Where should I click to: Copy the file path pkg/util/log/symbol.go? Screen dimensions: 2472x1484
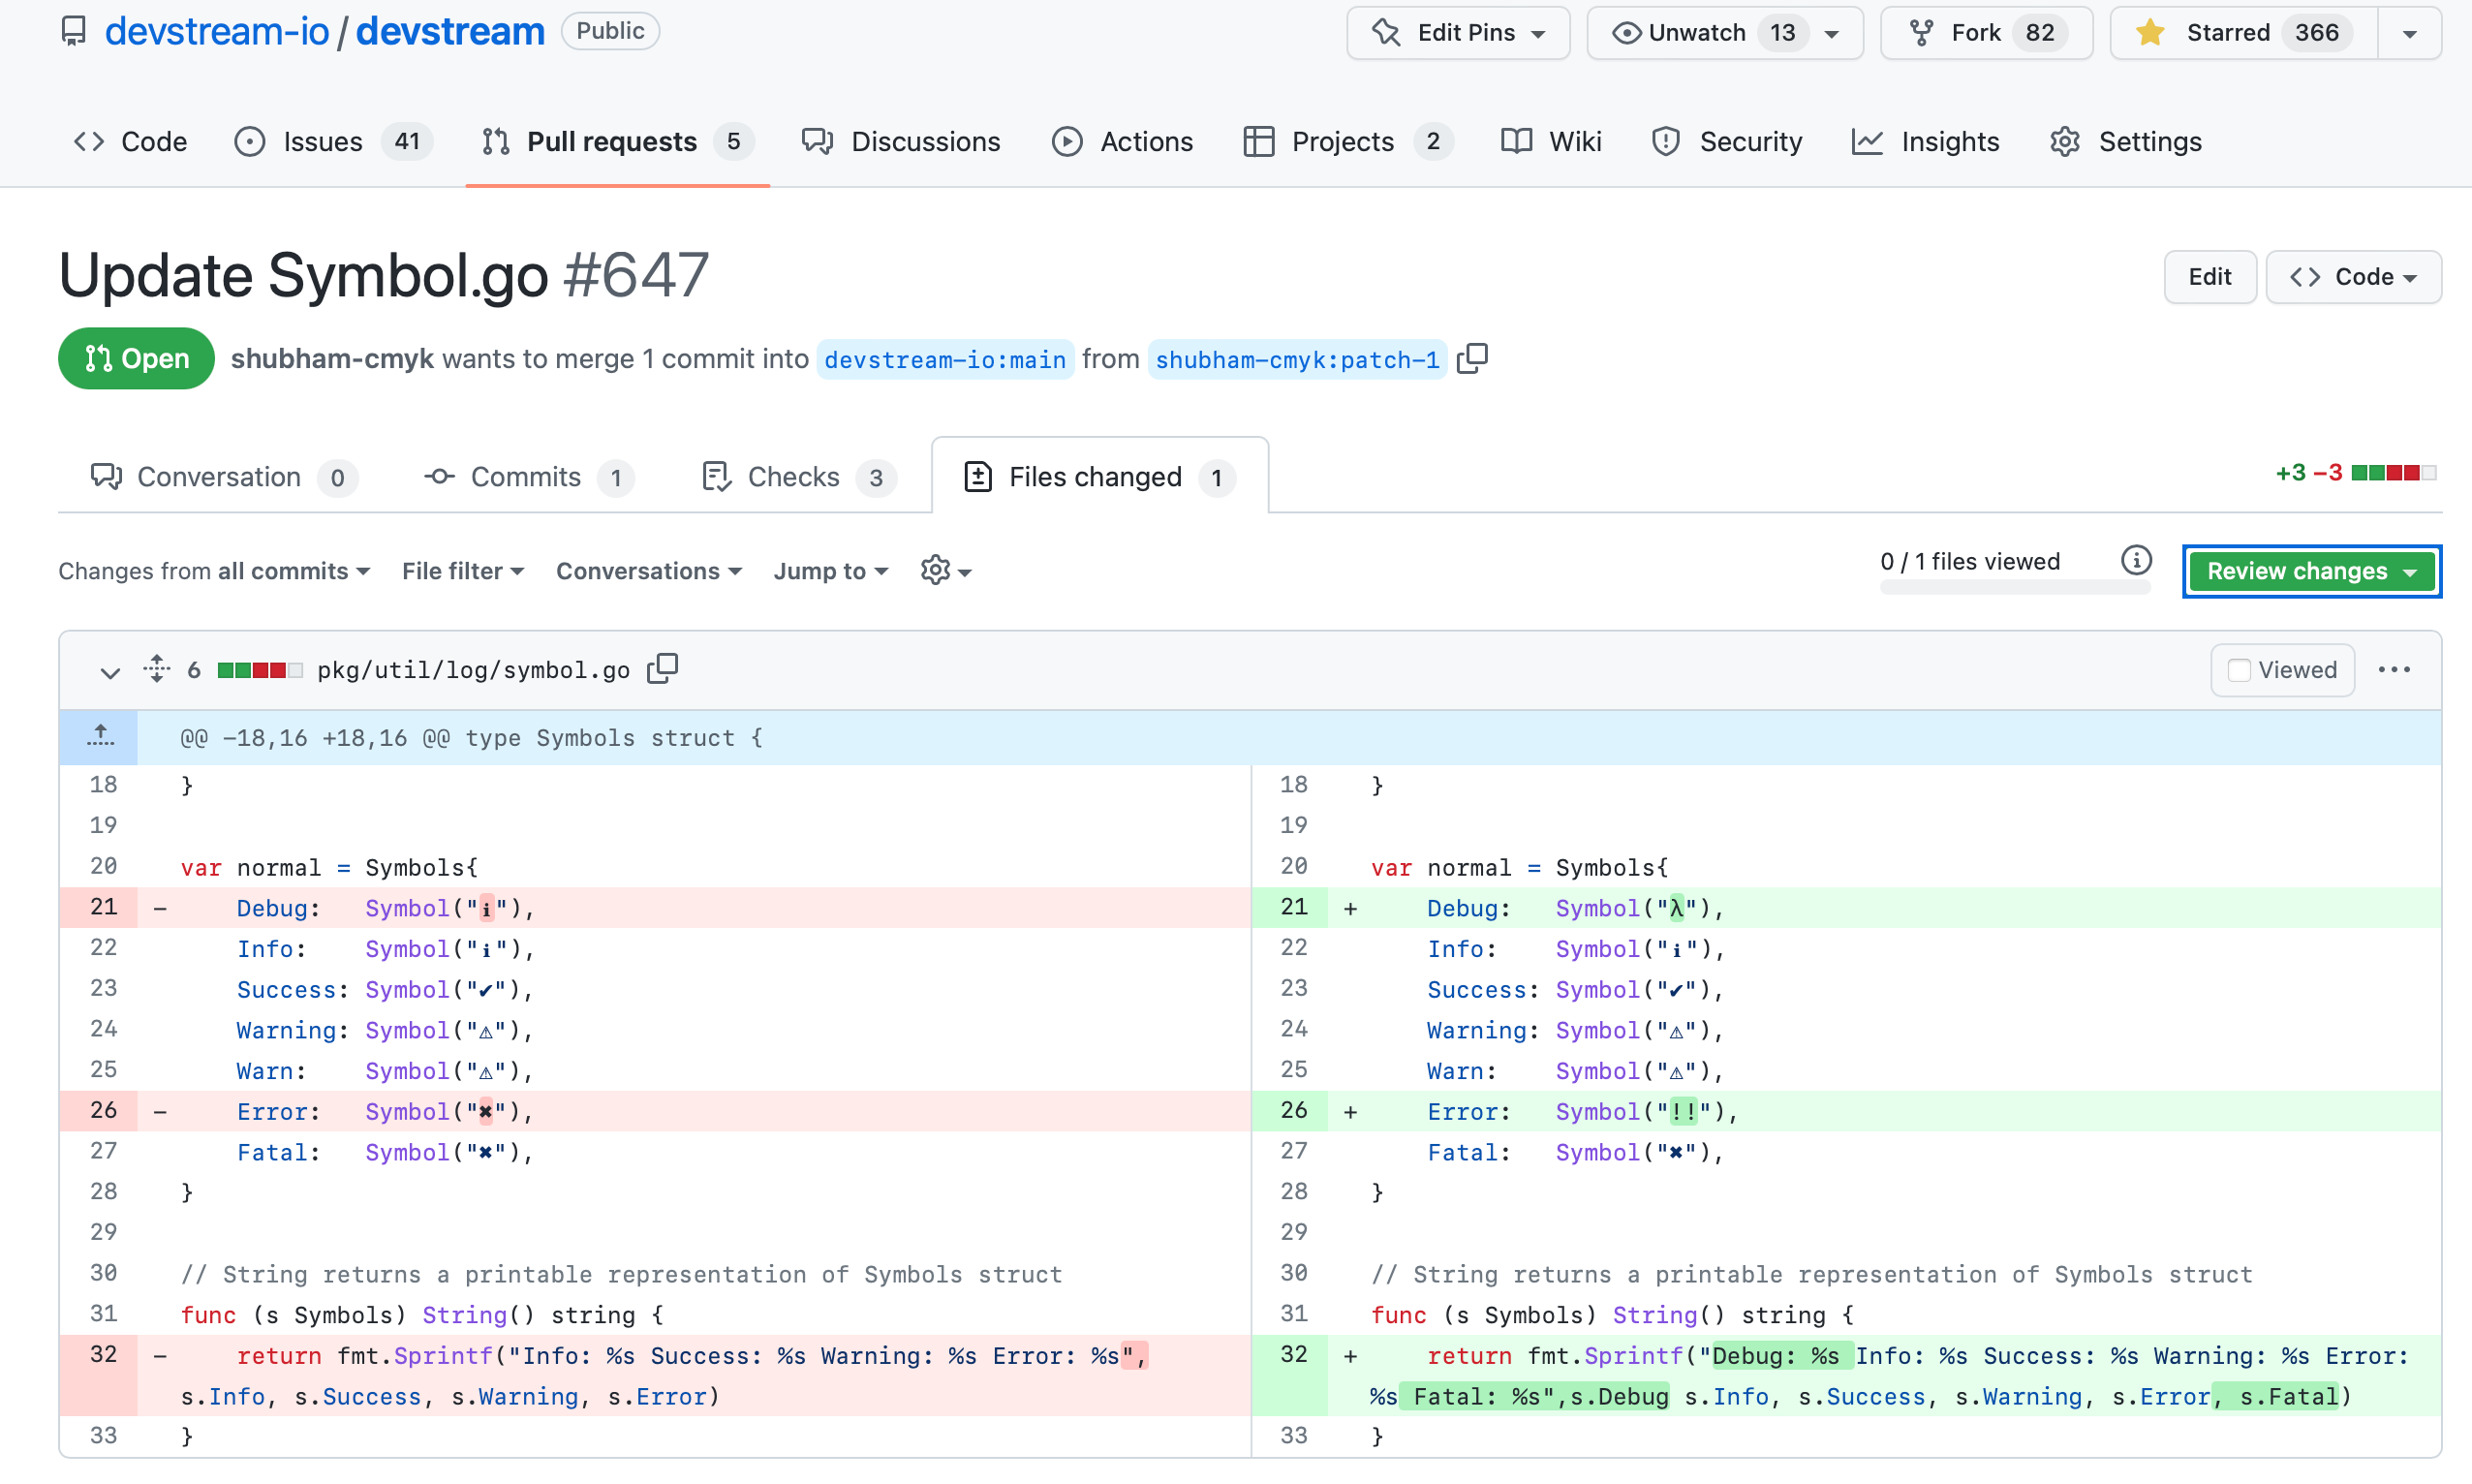(662, 668)
